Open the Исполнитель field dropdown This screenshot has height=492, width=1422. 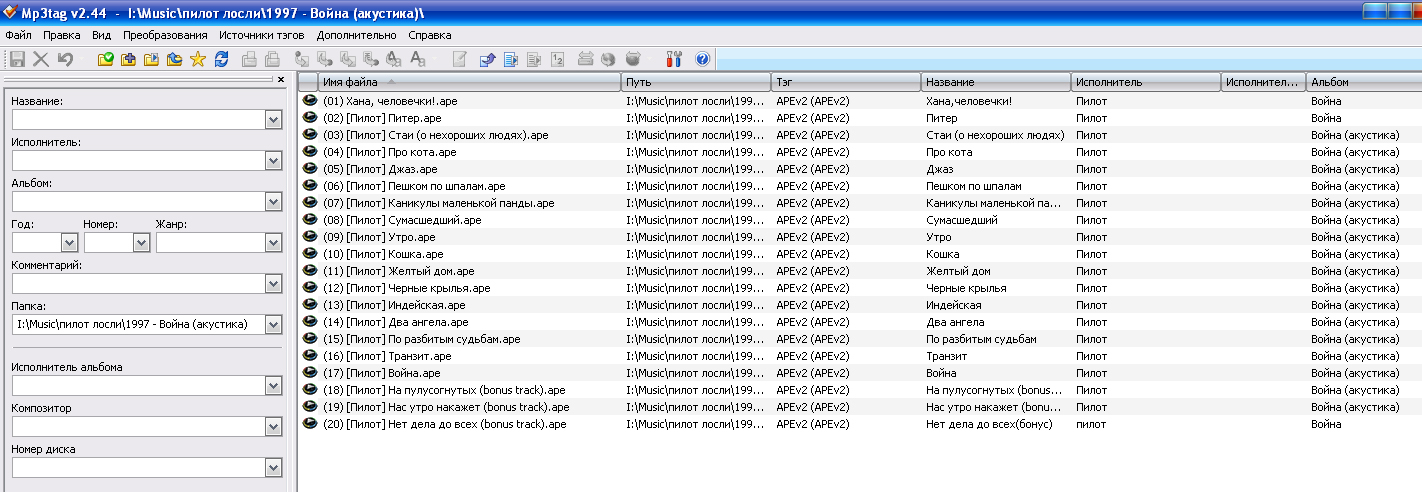[274, 160]
